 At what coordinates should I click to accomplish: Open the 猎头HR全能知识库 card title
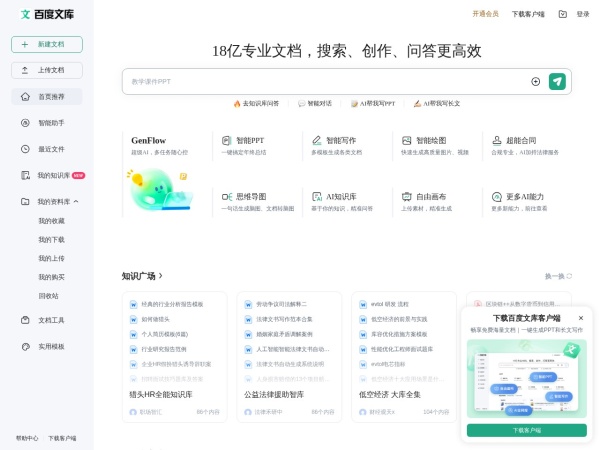pos(161,394)
